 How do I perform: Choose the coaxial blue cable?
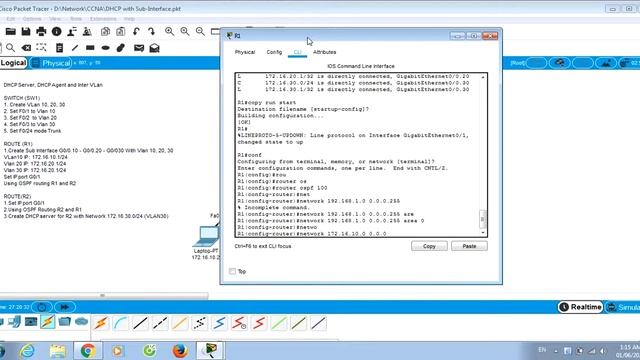coord(219,323)
